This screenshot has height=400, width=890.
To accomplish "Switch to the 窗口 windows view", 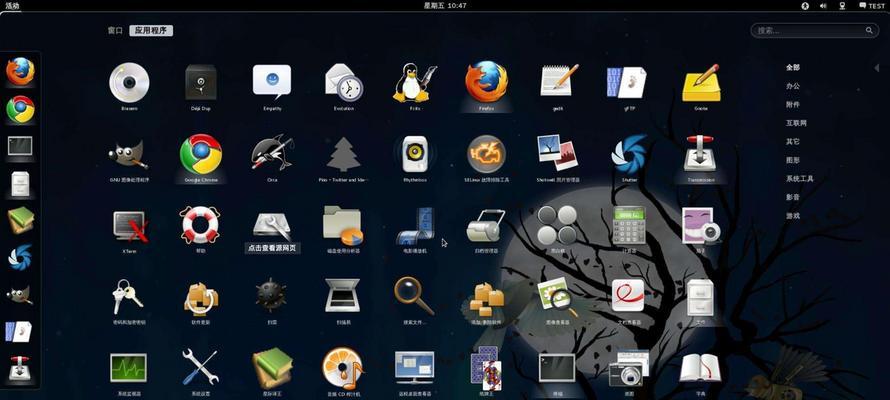I will click(115, 31).
